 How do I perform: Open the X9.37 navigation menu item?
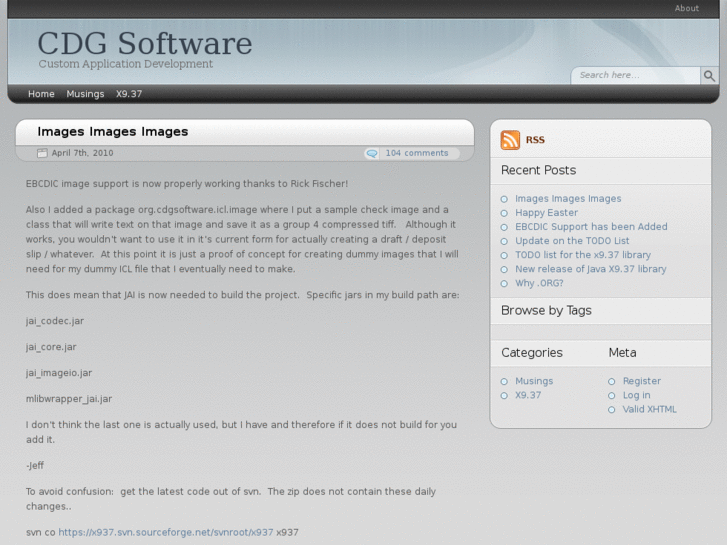(x=129, y=94)
